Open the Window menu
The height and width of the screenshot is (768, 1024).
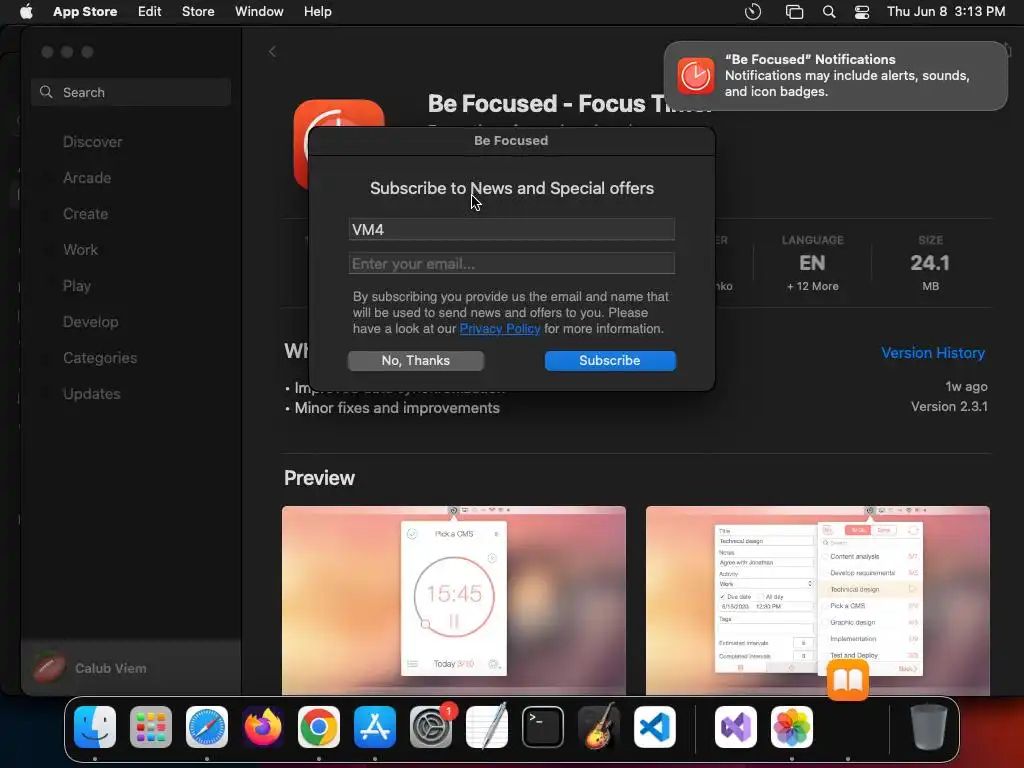click(x=259, y=12)
